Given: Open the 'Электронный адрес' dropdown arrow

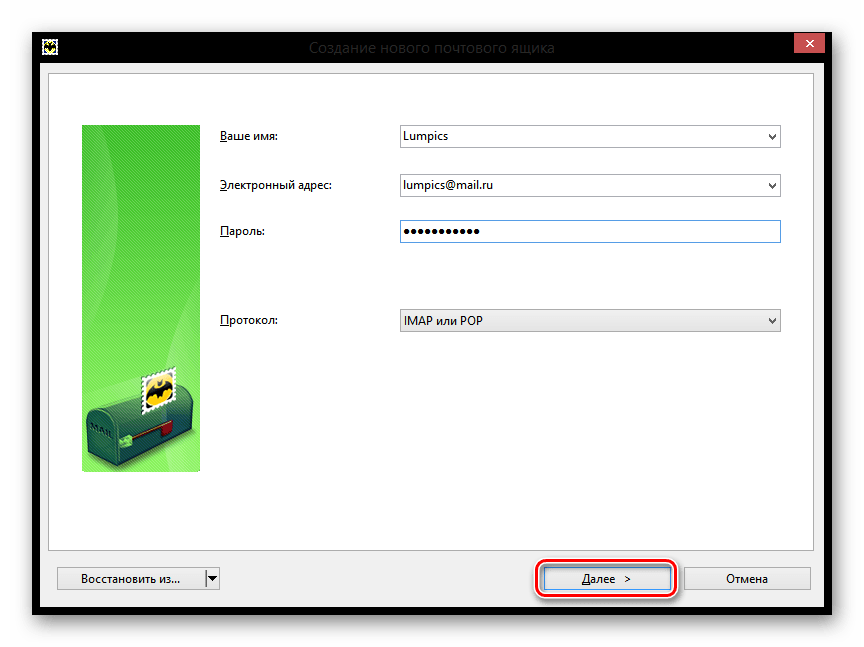Looking at the screenshot, I should click(771, 185).
